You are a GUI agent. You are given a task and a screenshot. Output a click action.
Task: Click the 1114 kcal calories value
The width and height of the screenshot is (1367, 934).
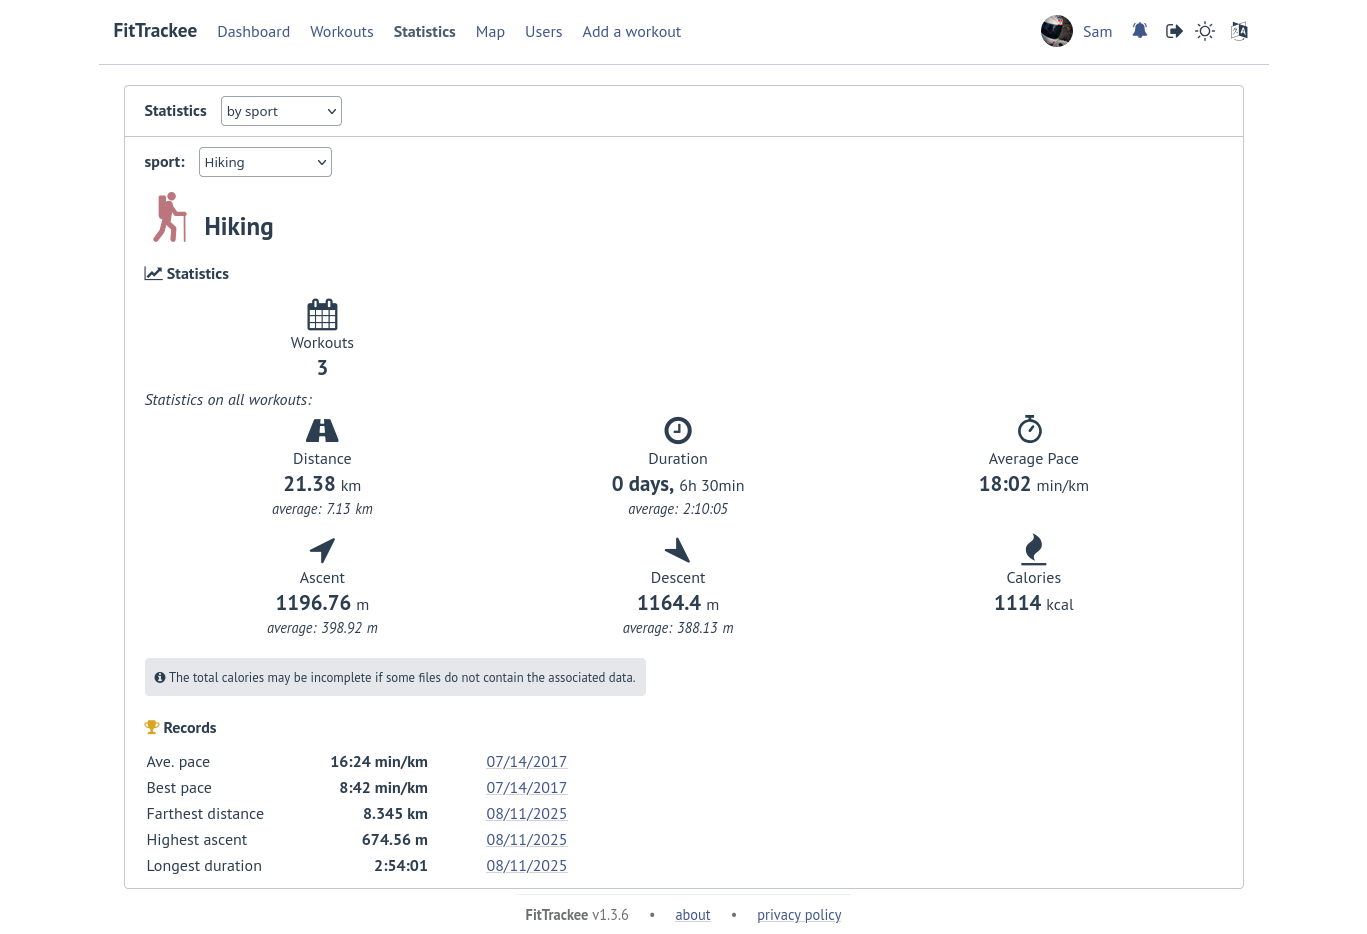(1034, 603)
